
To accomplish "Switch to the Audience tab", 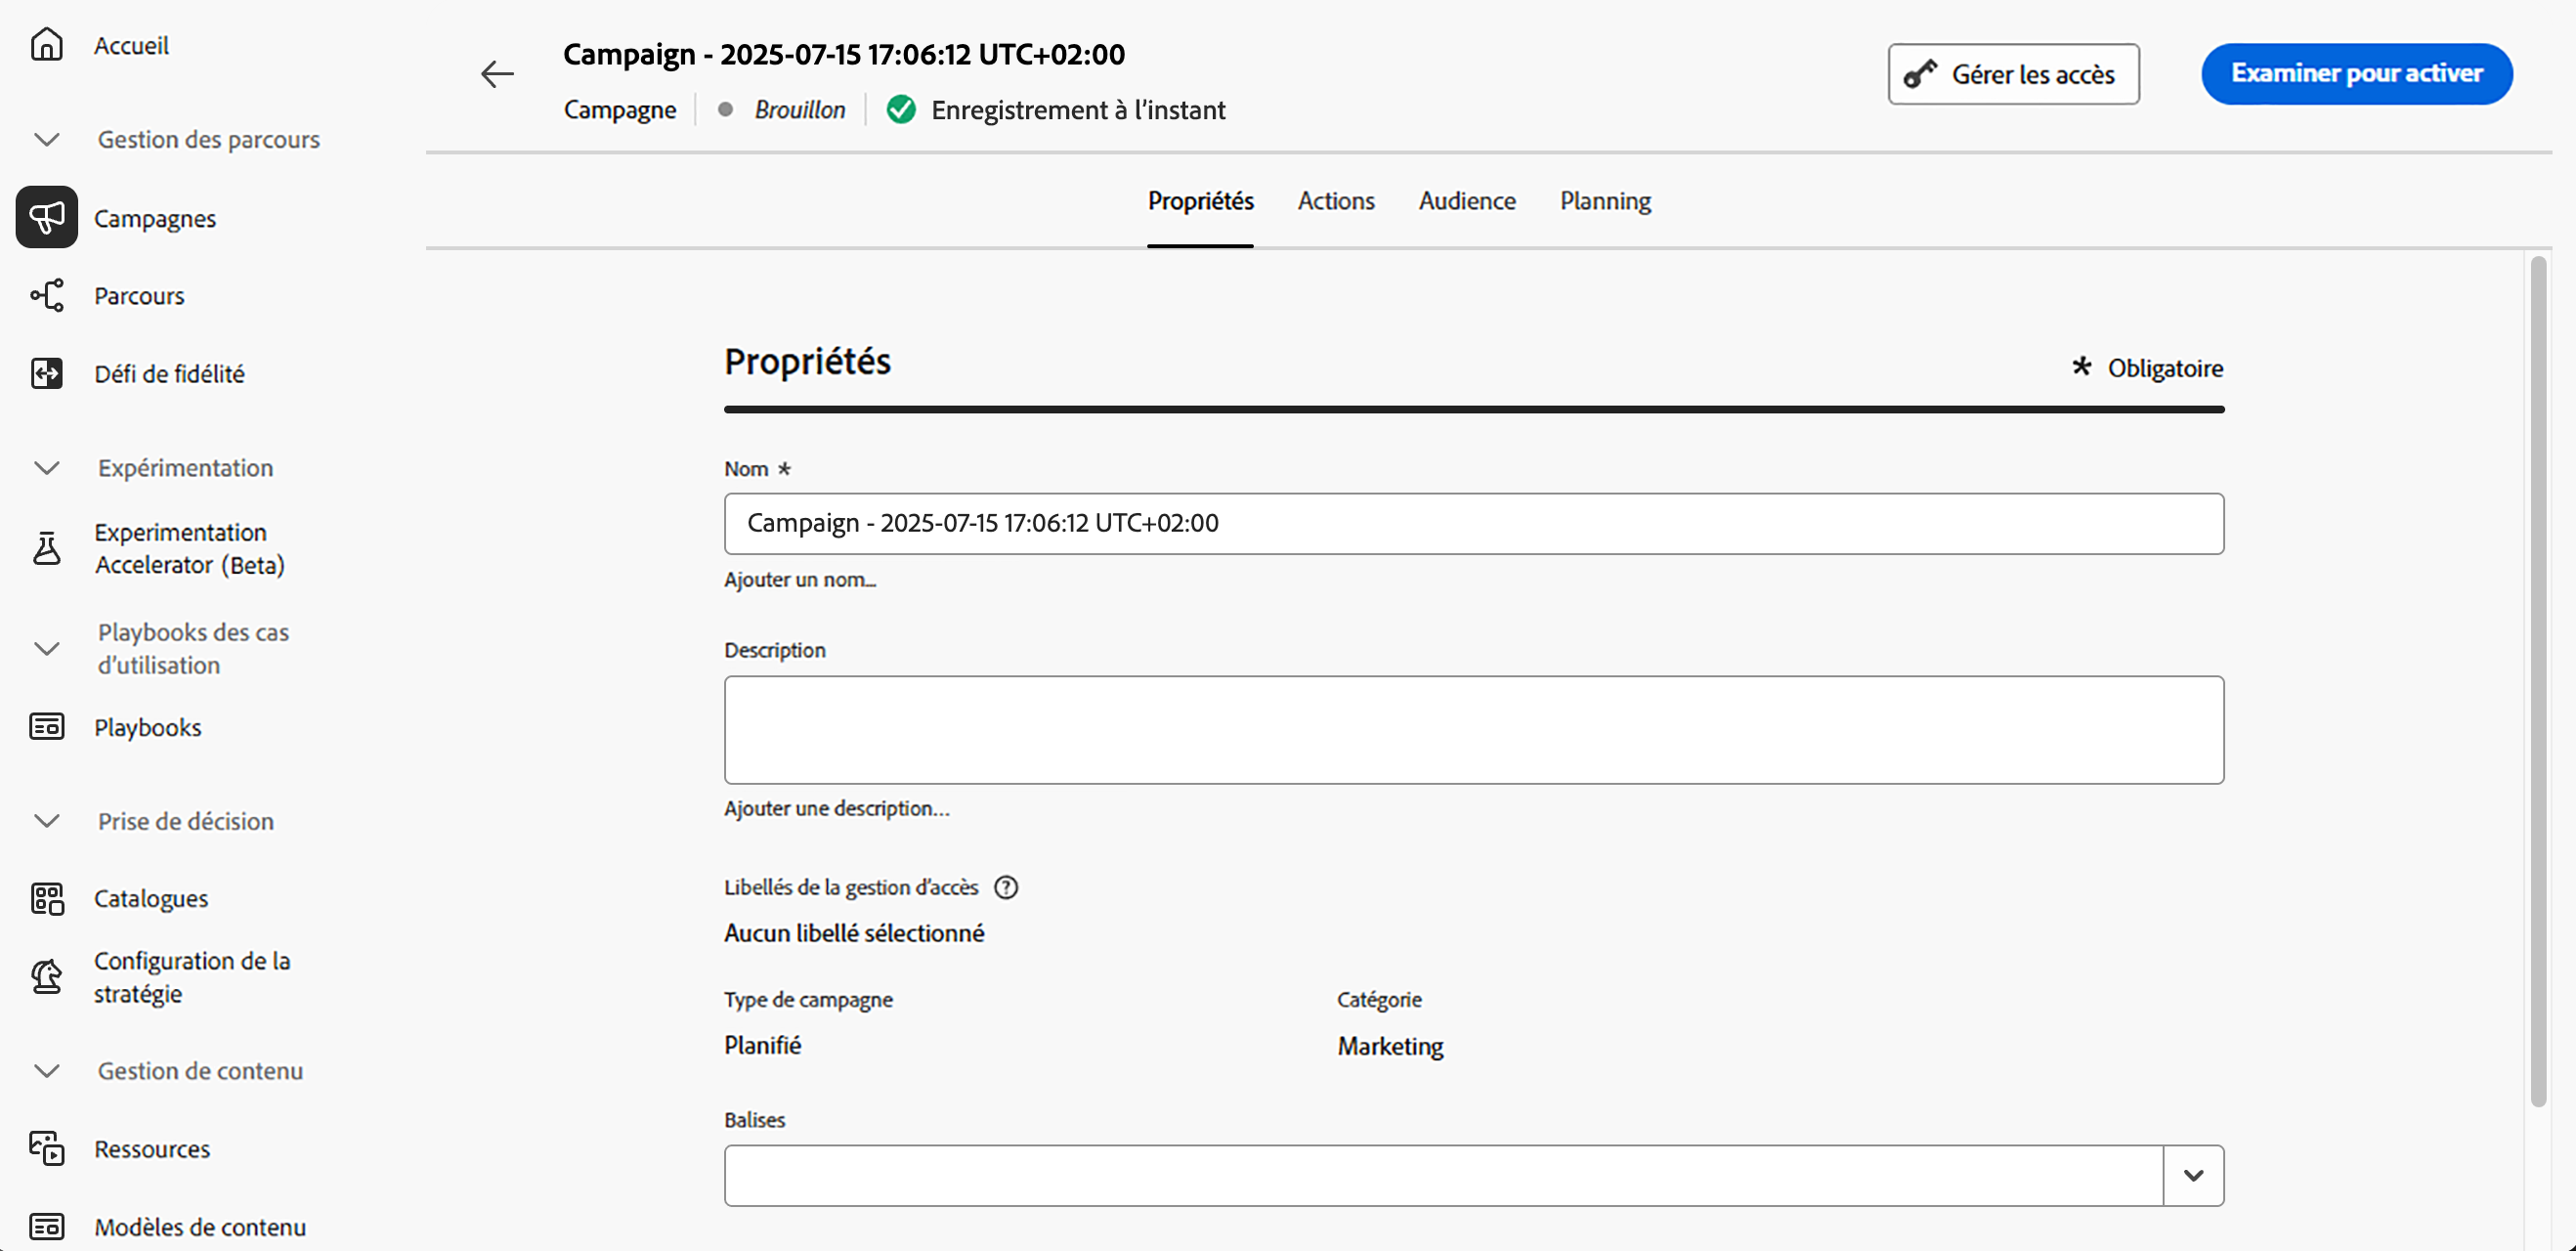I will pyautogui.click(x=1466, y=201).
